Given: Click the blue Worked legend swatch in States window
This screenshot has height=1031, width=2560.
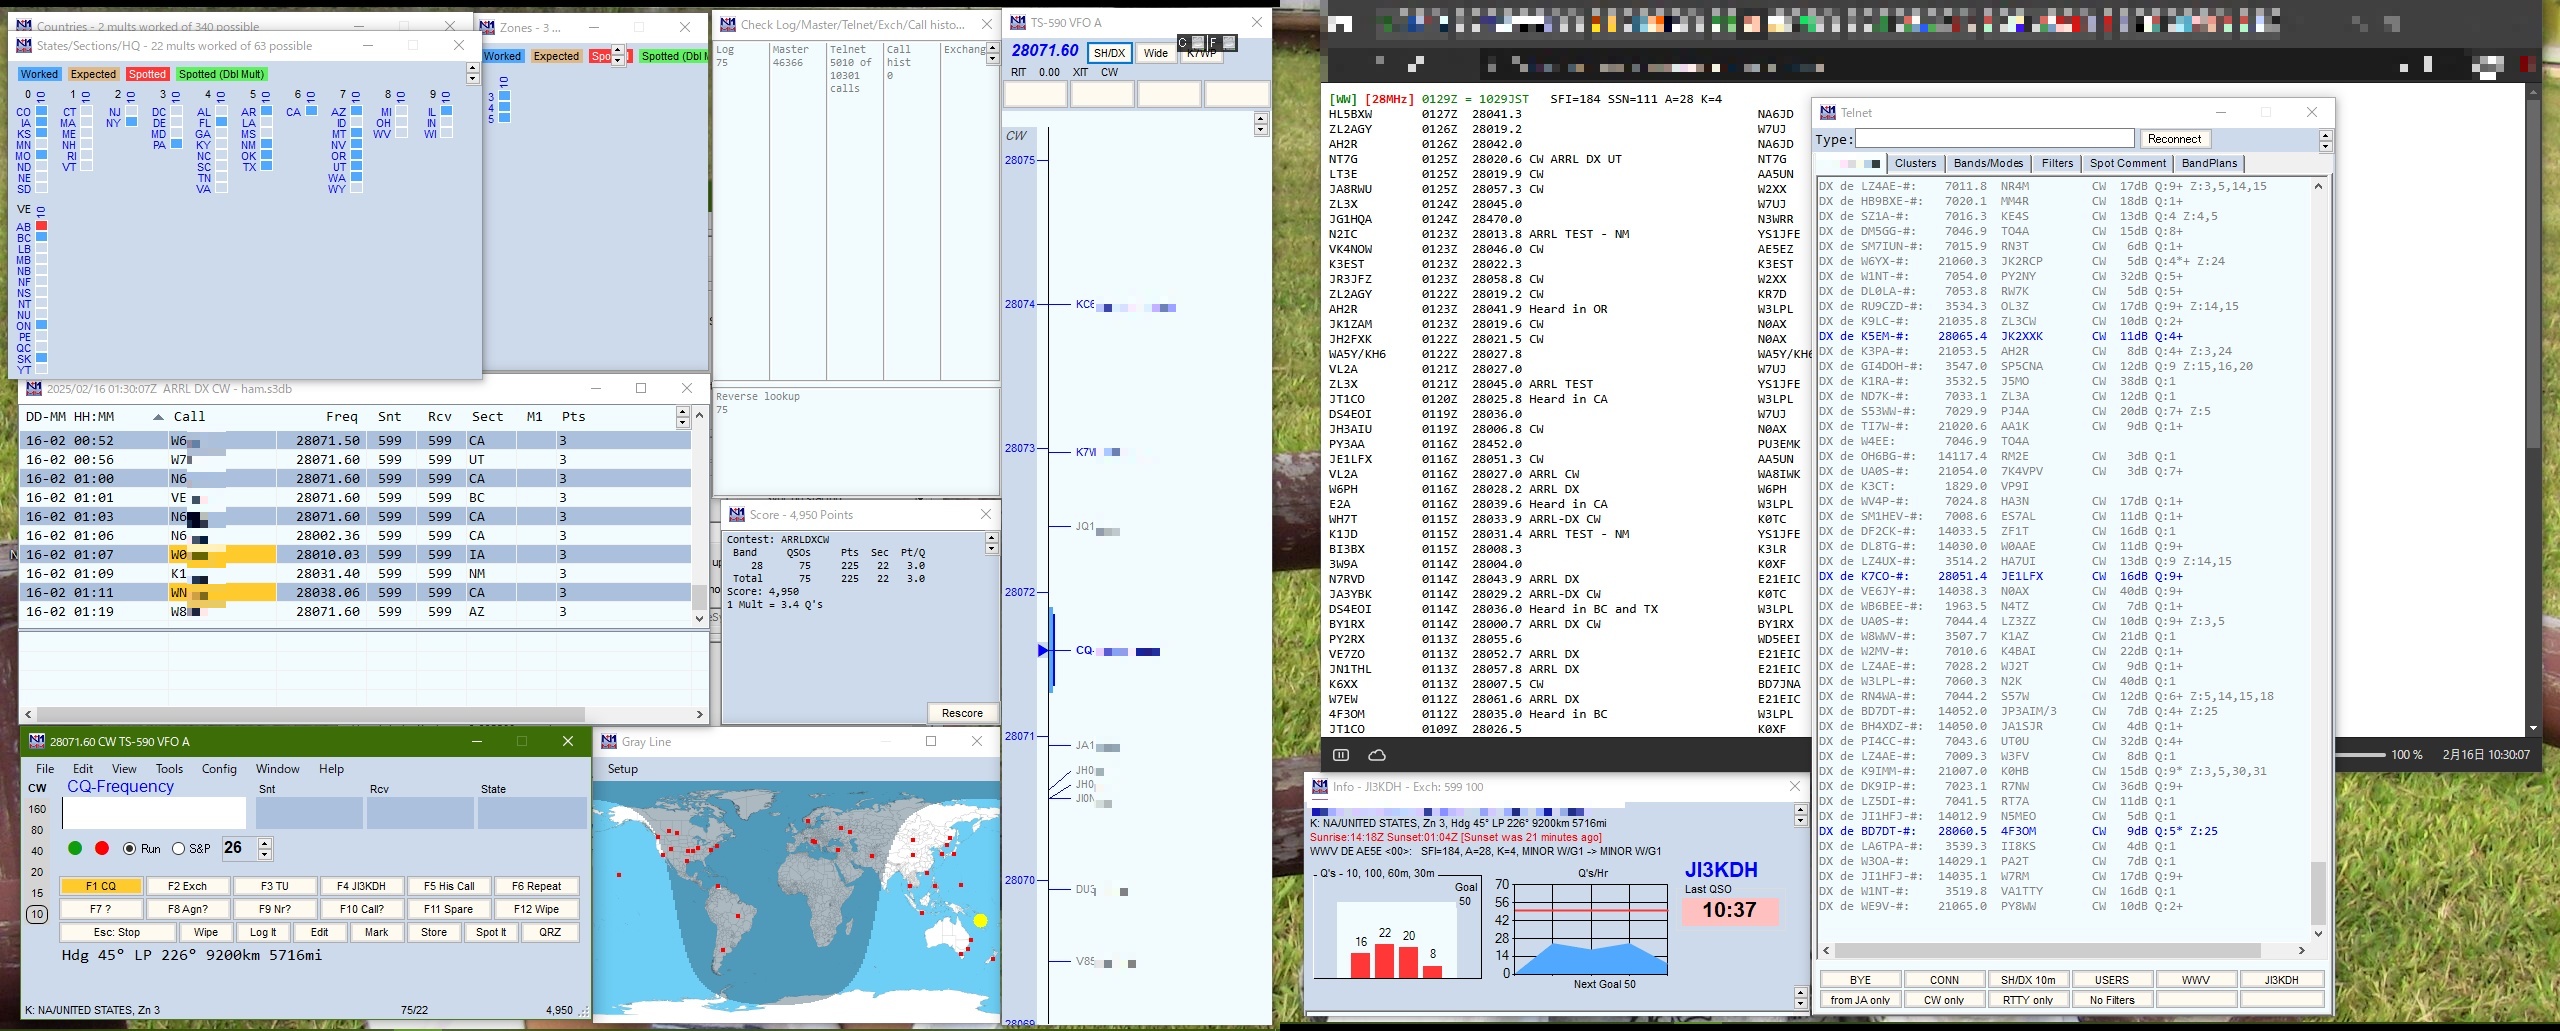Looking at the screenshot, I should coord(40,74).
